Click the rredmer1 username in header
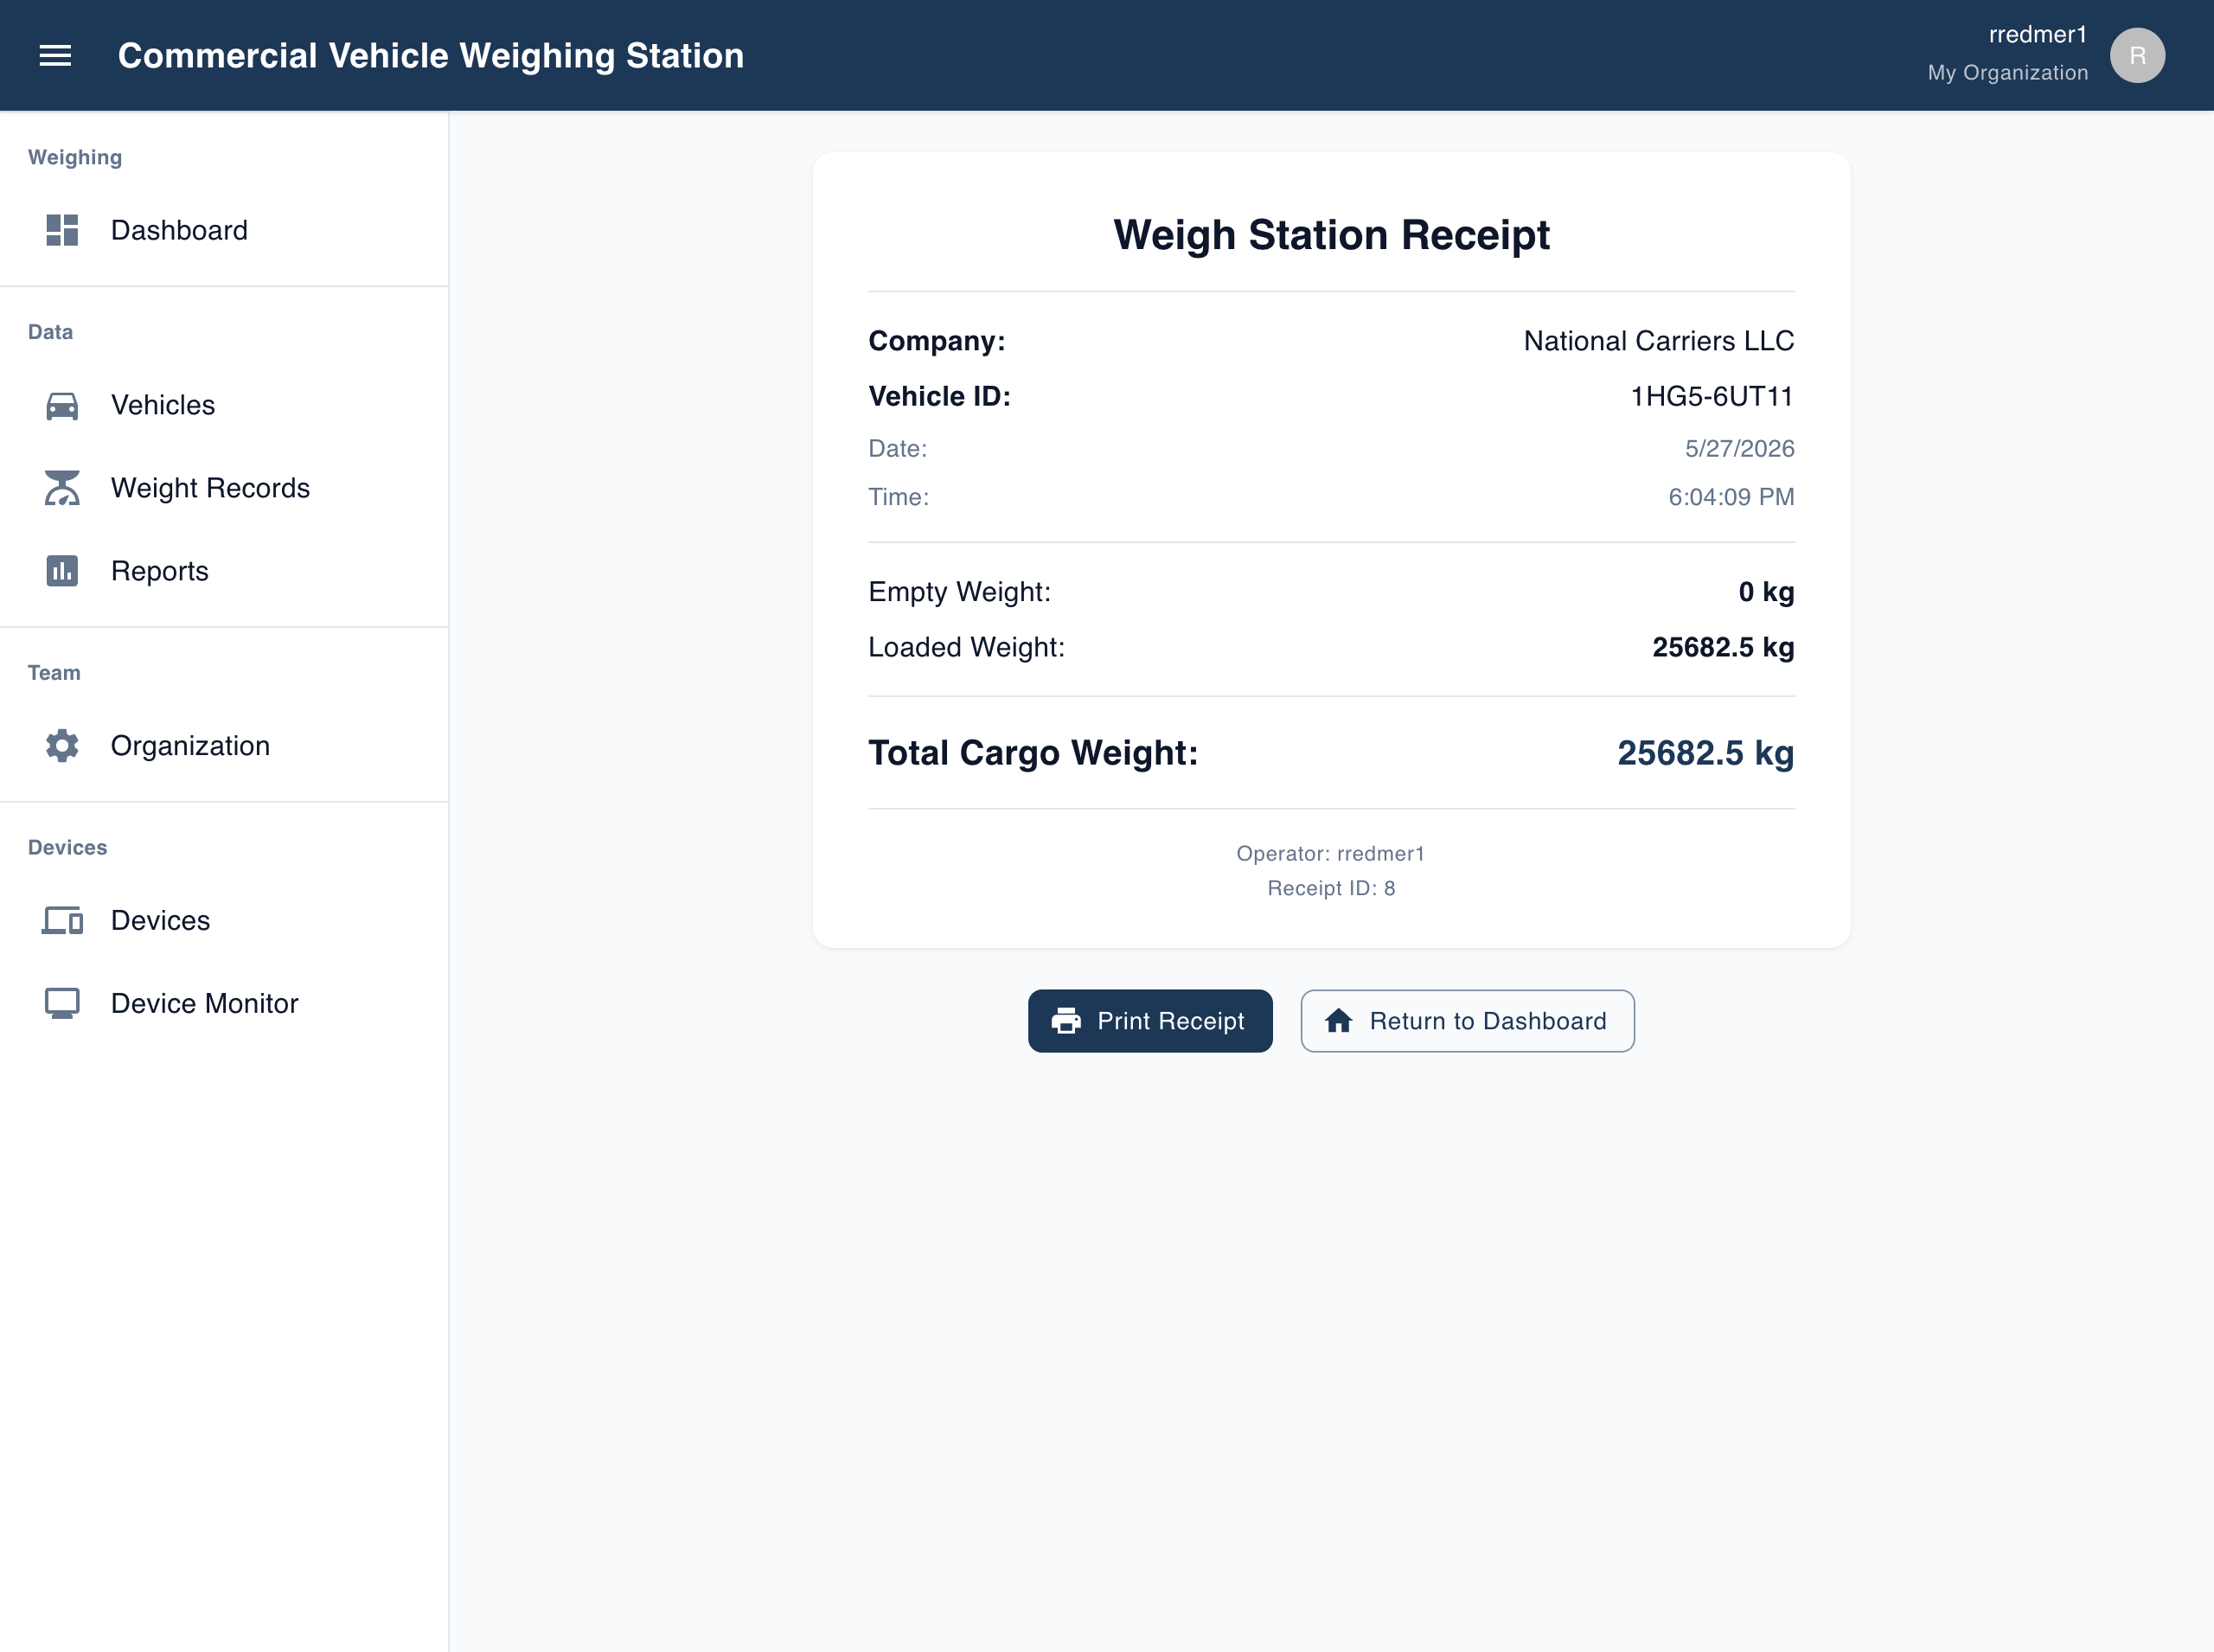Image resolution: width=2214 pixels, height=1652 pixels. [x=2038, y=35]
